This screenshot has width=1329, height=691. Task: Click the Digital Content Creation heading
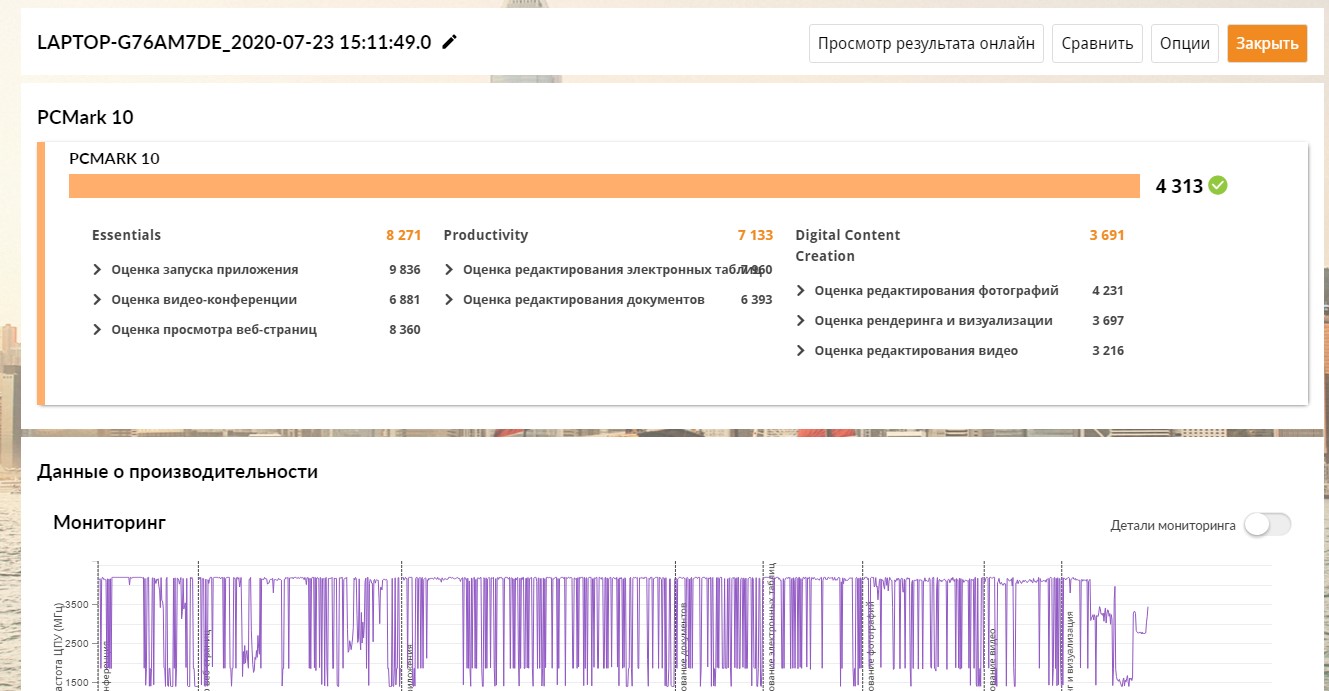[848, 246]
